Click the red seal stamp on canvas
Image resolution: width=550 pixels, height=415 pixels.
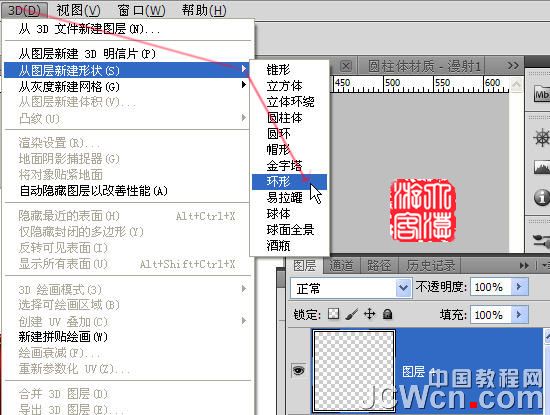point(423,210)
